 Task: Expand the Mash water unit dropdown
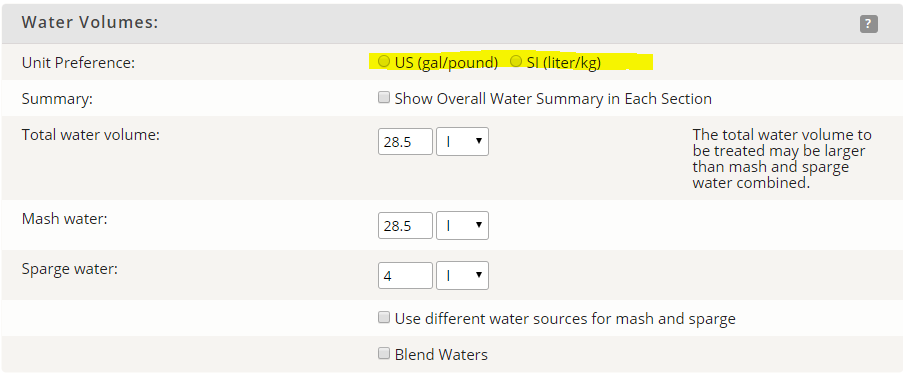pos(462,226)
